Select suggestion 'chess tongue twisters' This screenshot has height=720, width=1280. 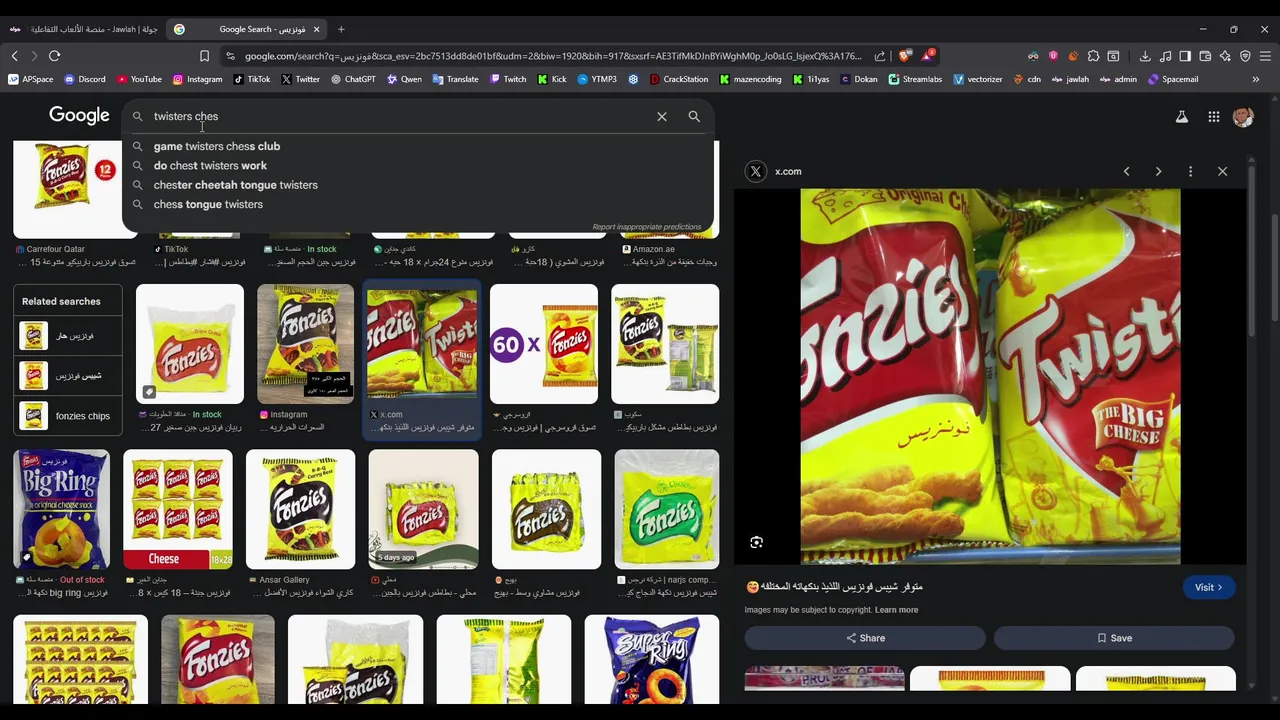(x=419, y=204)
